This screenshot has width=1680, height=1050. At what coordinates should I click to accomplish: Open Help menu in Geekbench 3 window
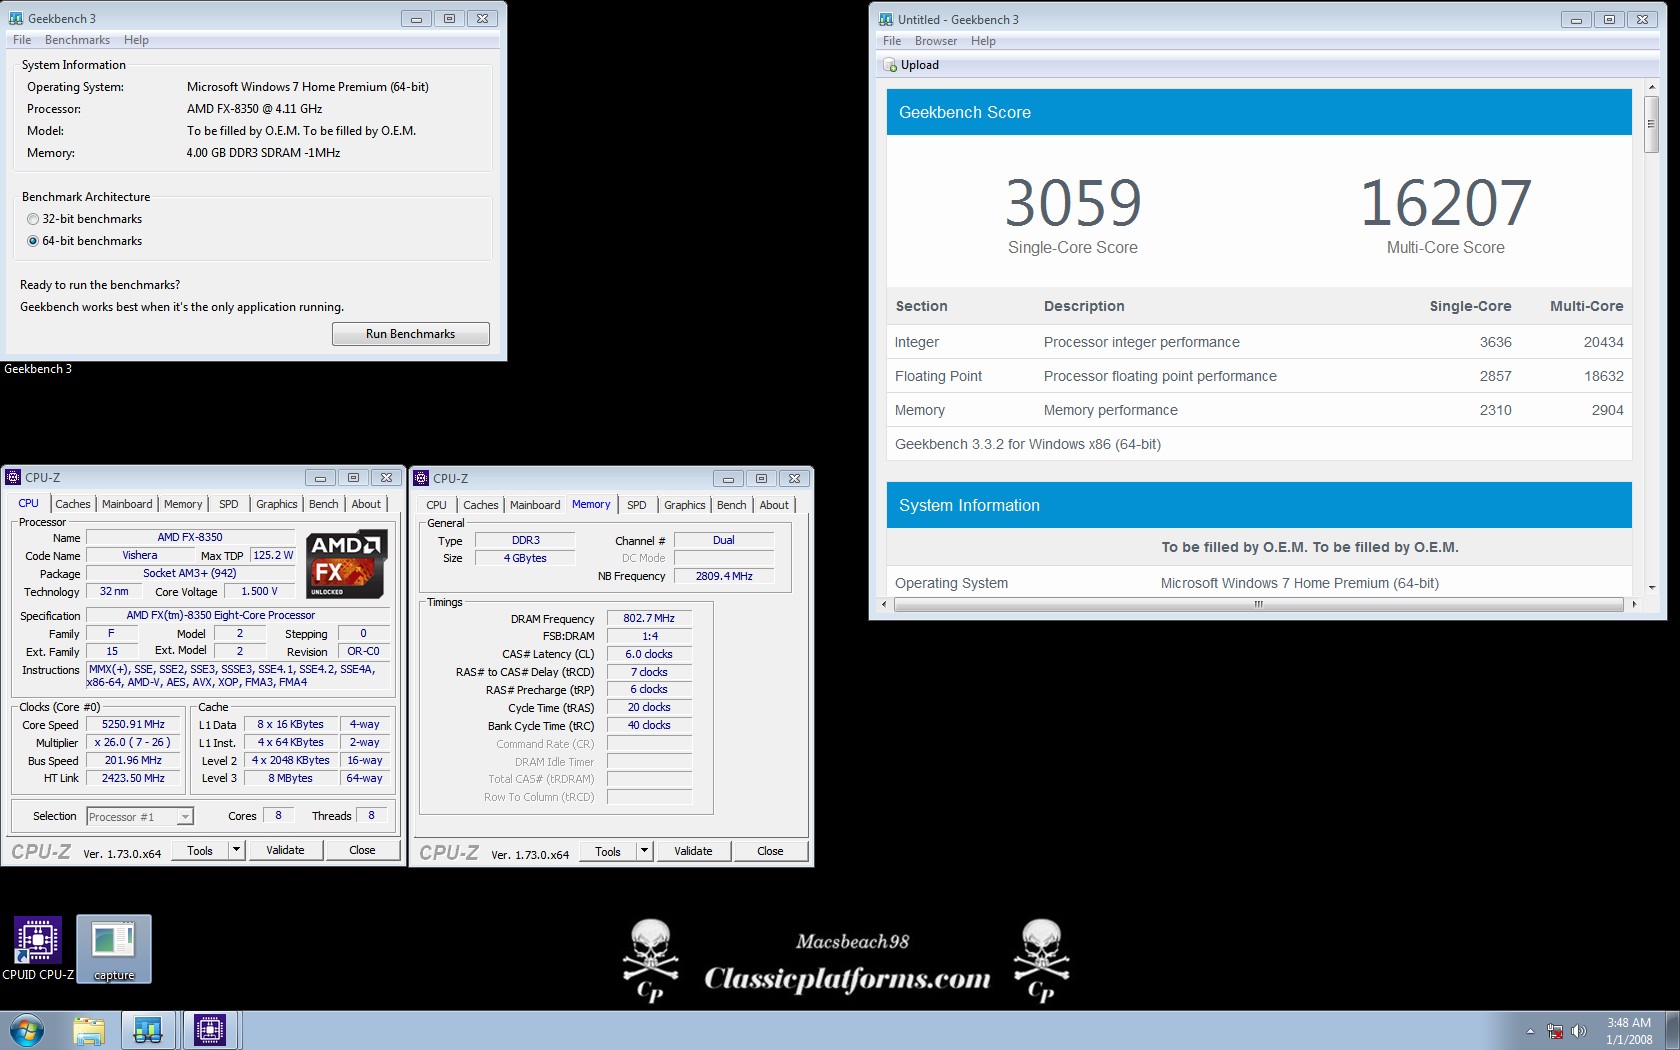tap(136, 40)
